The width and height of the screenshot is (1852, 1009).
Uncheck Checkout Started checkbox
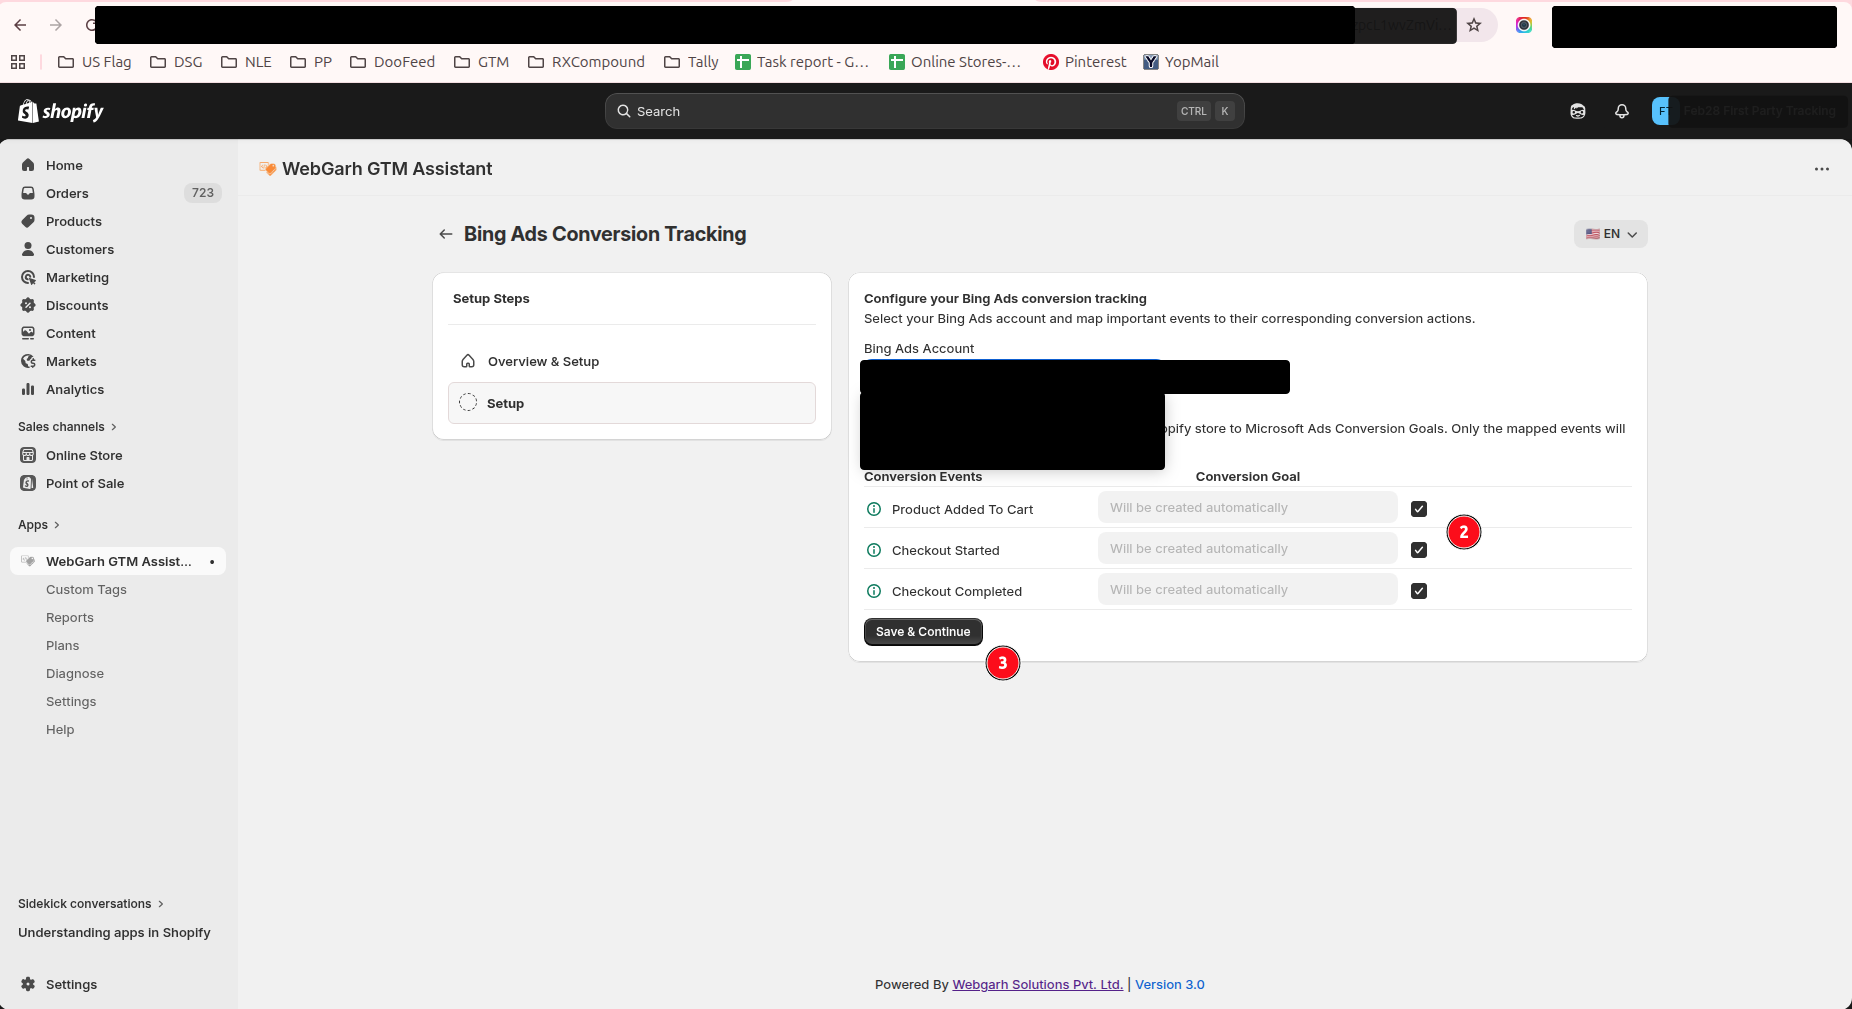[1419, 550]
